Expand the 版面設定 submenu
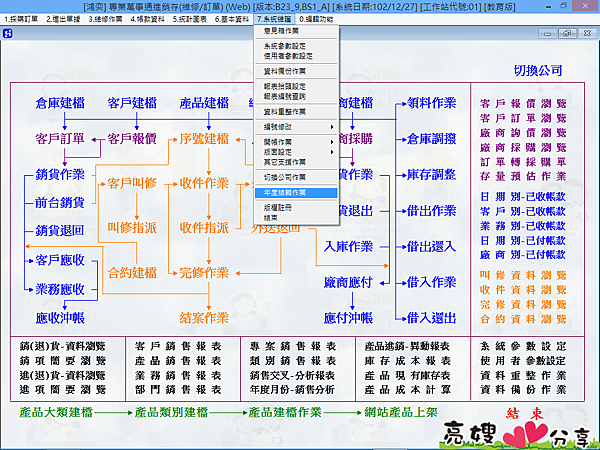Viewport: 600px width, 450px height. point(296,152)
